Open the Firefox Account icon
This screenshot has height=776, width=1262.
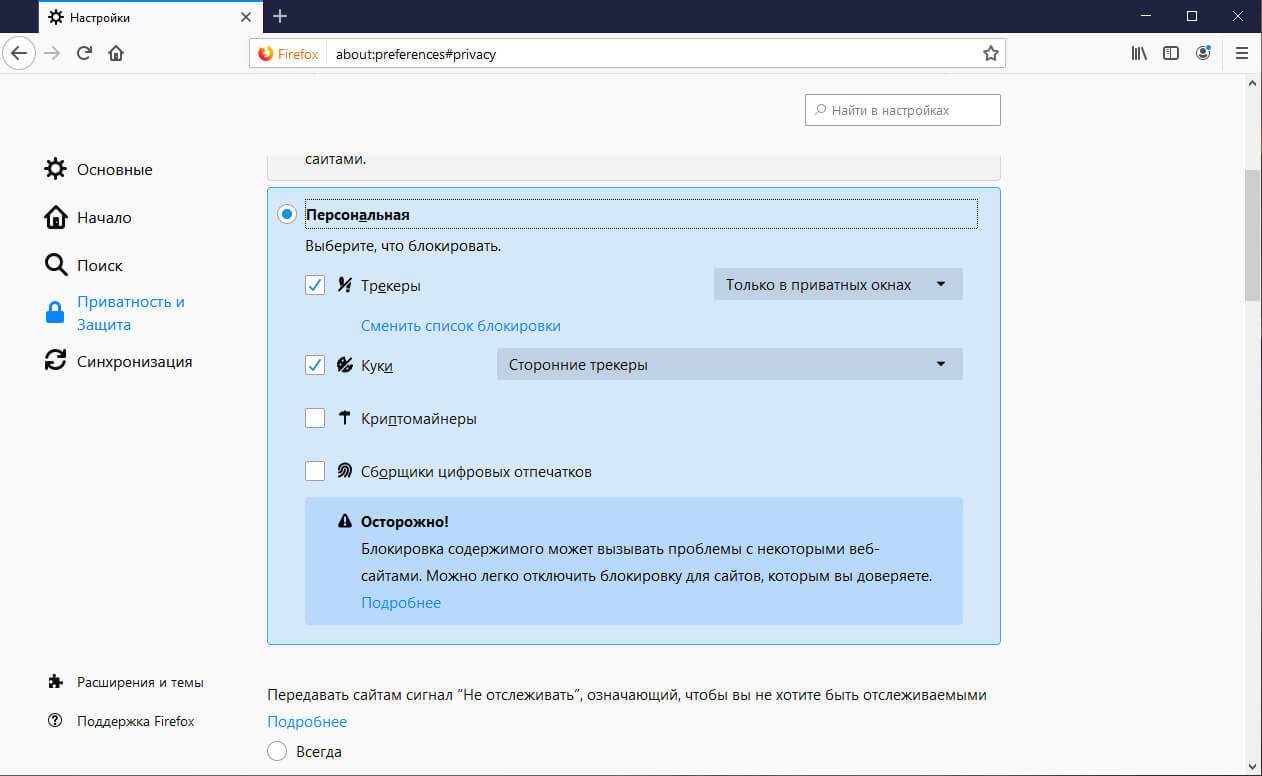1202,54
